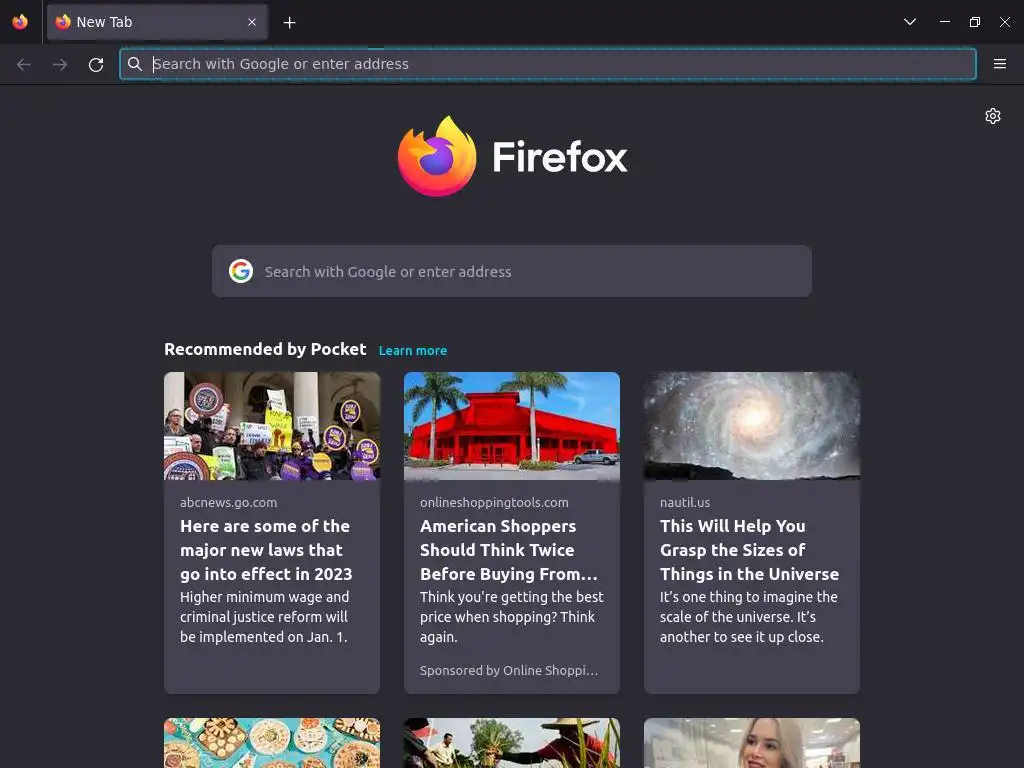Select the New Tab tab
Screen dimensions: 1024x768
[x=157, y=22]
